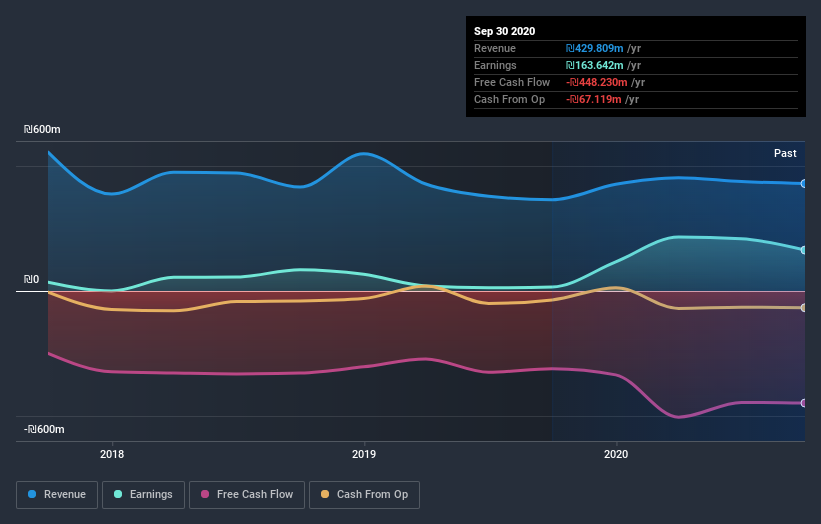Screen dimensions: 821x524
Task: Click the ₪429.809m revenue value
Action: coord(594,49)
